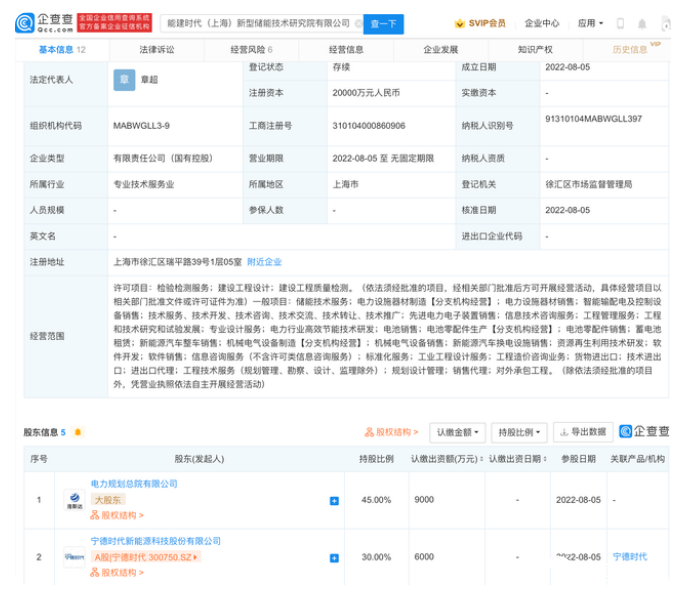Image resolution: width=684 pixels, height=602 pixels.
Task: Sort by 认缴出资日期 column header
Action: [x=518, y=459]
